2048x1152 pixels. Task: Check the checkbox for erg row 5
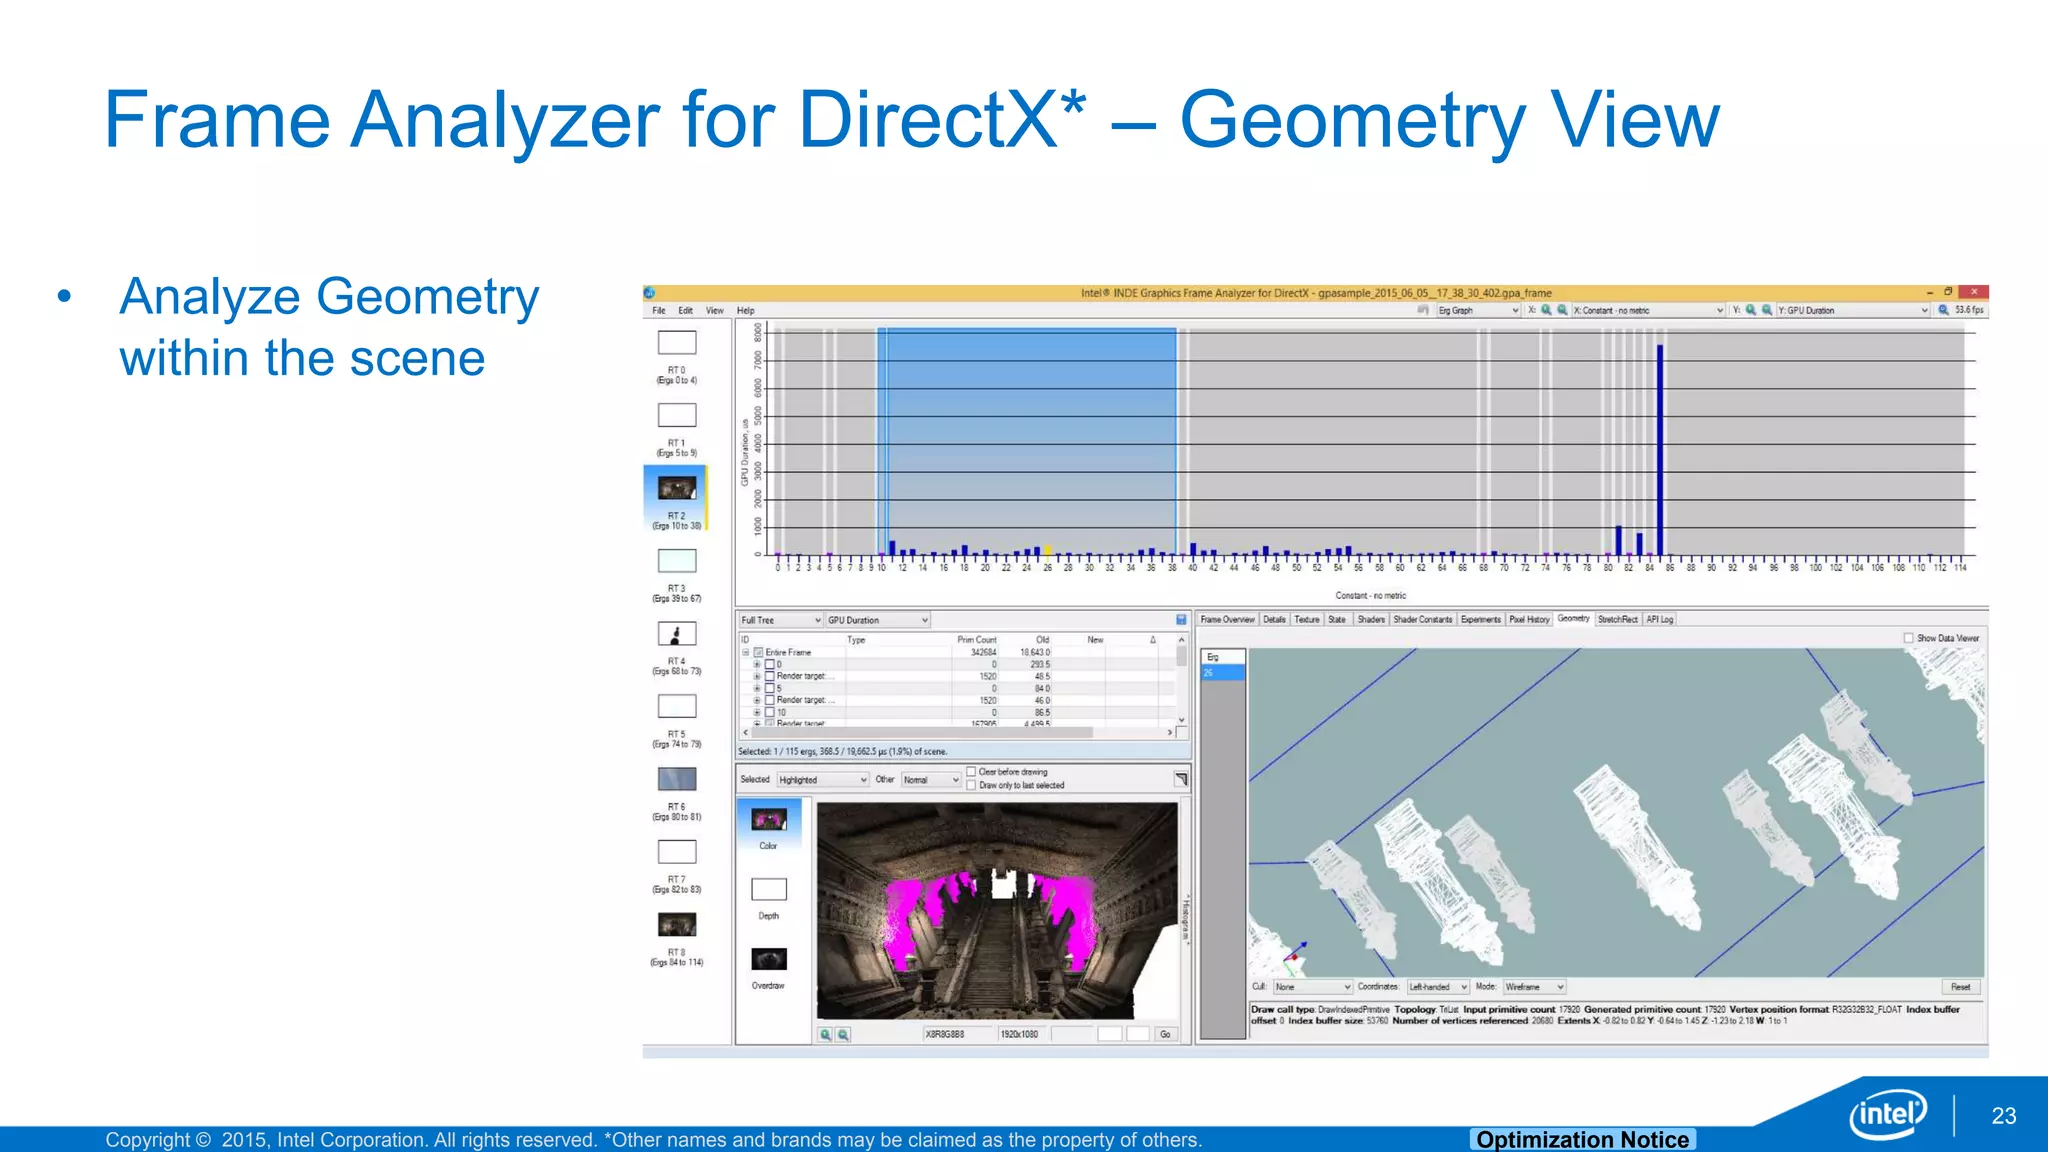coord(770,688)
